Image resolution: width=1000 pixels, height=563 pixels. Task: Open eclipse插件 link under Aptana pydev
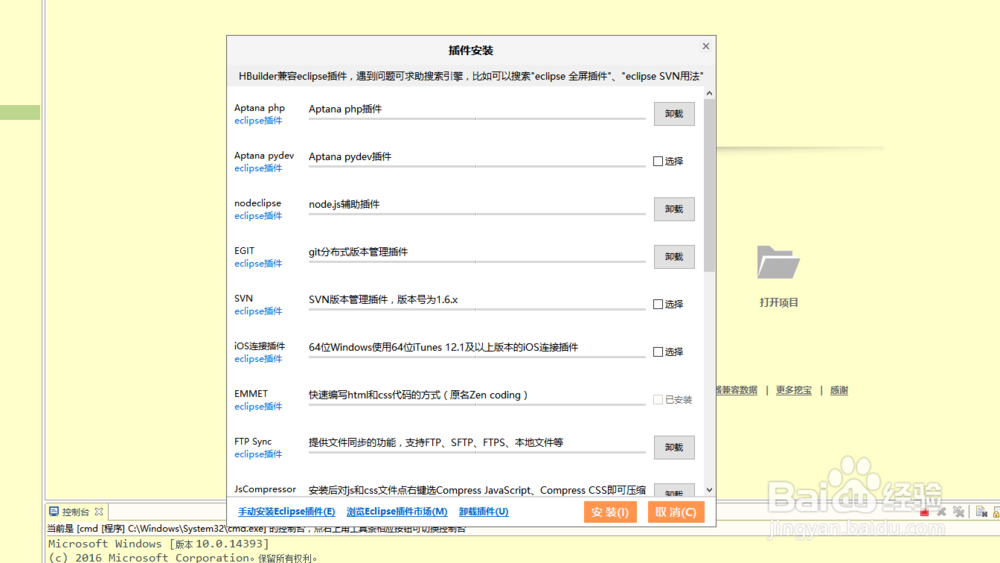tap(258, 168)
